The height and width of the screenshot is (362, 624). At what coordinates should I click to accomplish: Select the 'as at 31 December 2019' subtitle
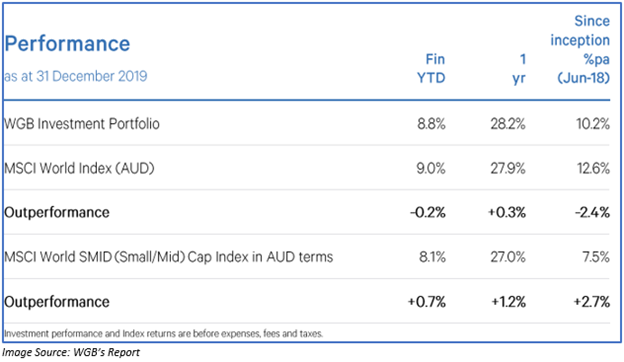point(76,76)
